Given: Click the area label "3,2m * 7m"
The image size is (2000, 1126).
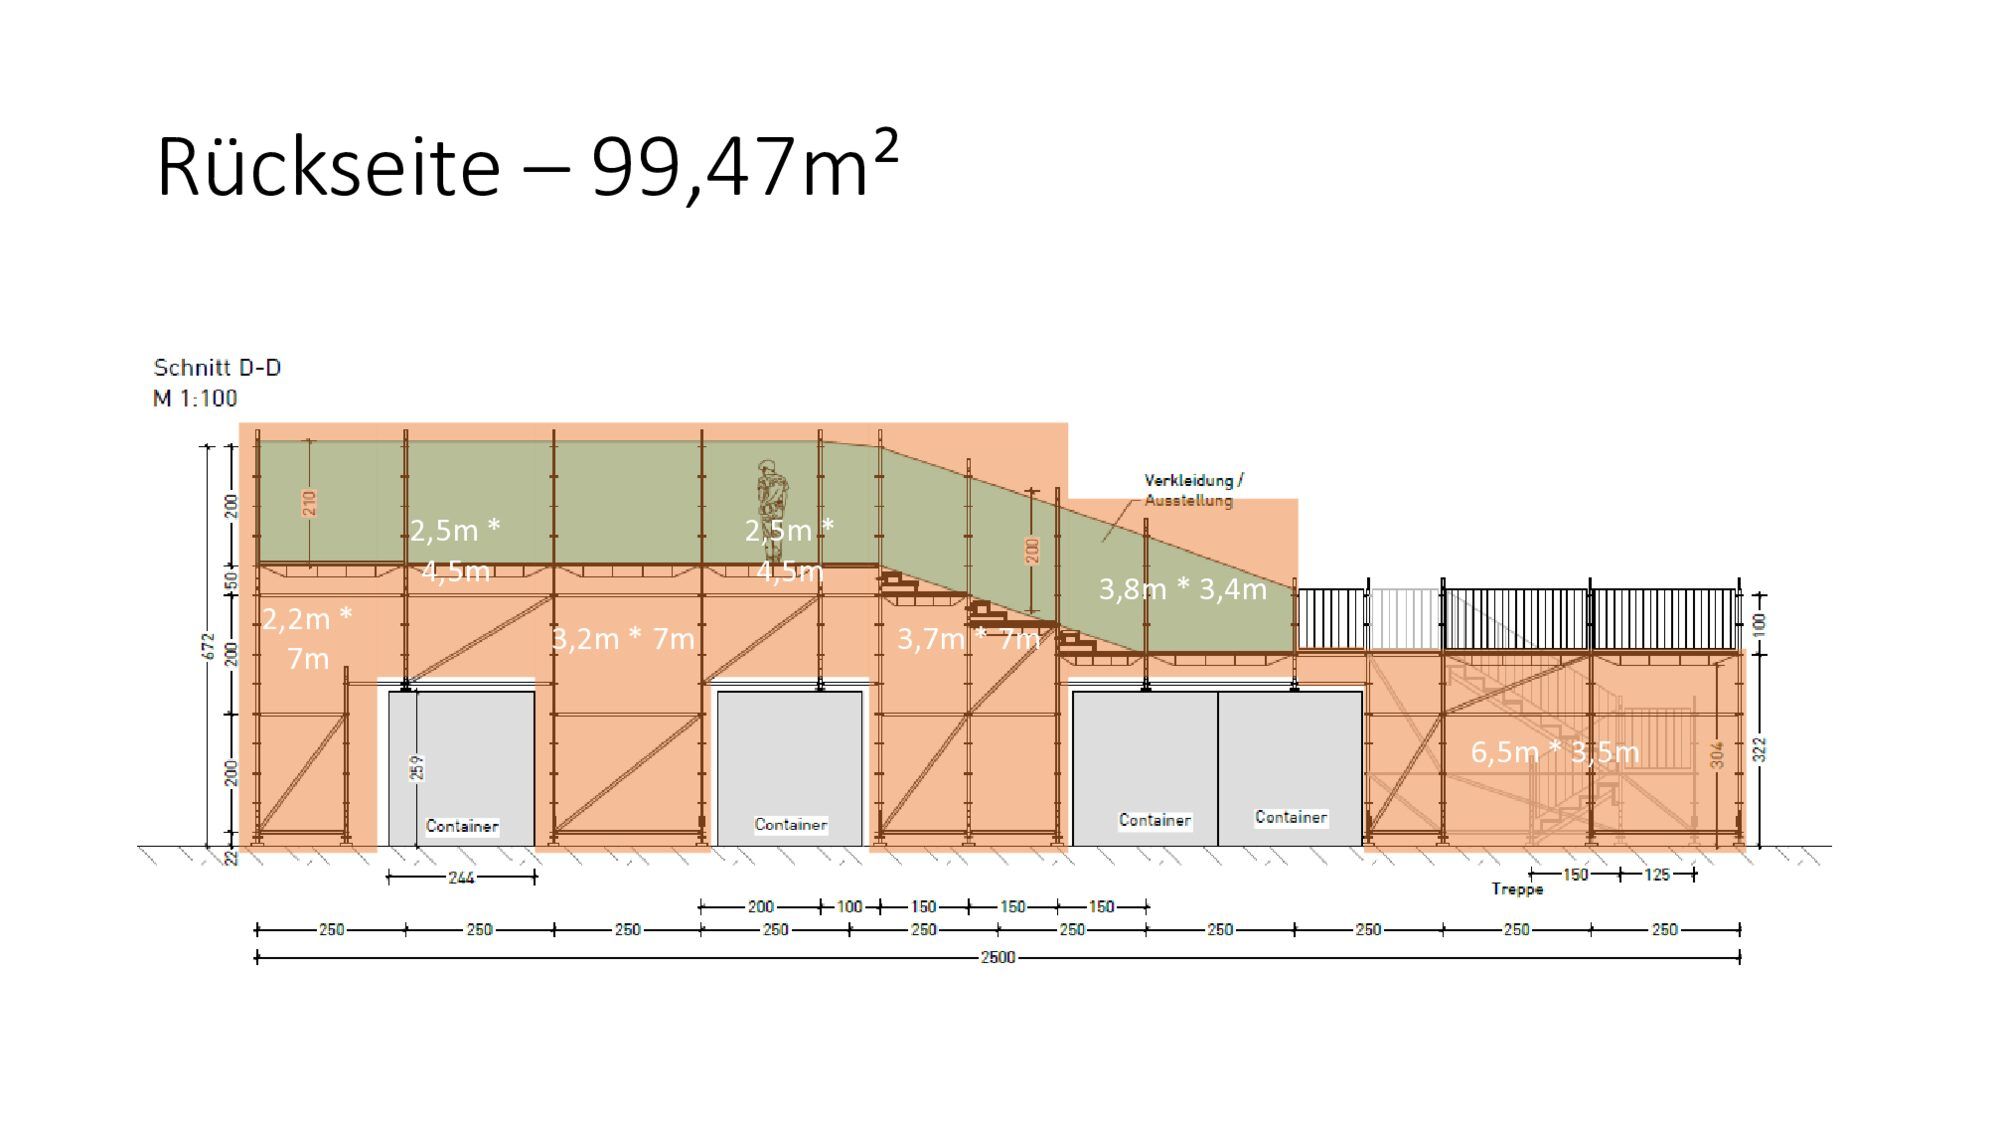Looking at the screenshot, I should pyautogui.click(x=623, y=638).
